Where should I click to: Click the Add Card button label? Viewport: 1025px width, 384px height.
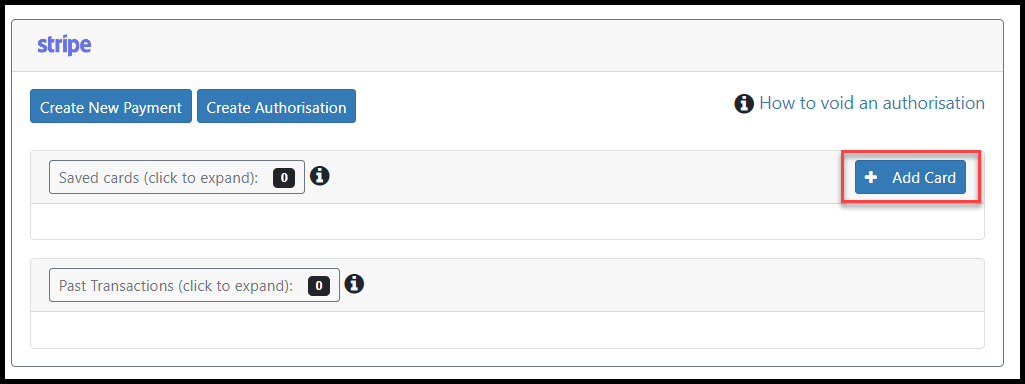pyautogui.click(x=924, y=177)
